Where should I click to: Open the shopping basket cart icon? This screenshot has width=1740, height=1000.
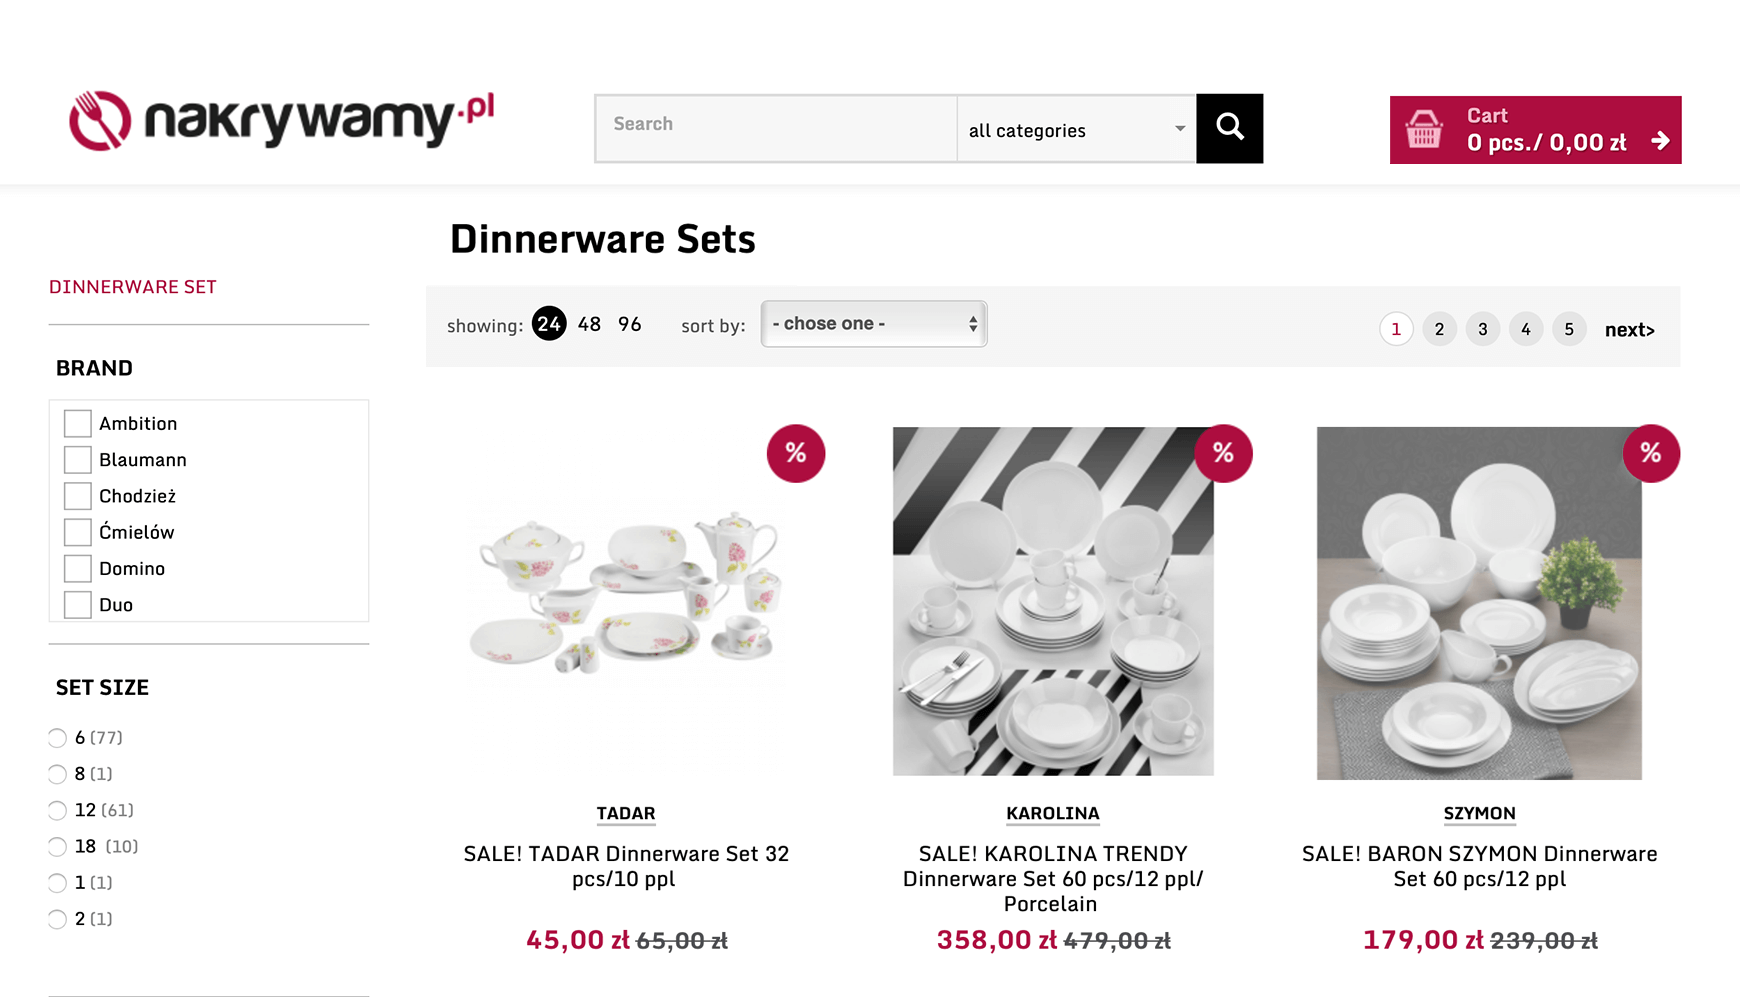coord(1424,130)
